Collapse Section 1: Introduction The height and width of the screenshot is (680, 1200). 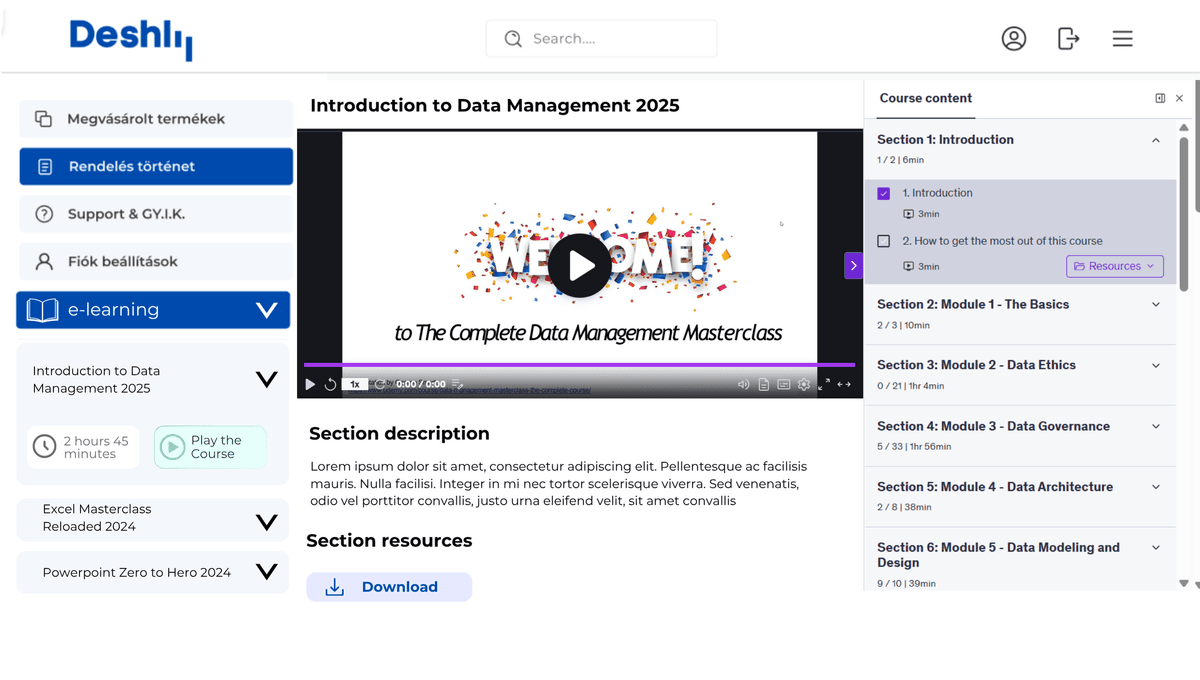[1156, 140]
